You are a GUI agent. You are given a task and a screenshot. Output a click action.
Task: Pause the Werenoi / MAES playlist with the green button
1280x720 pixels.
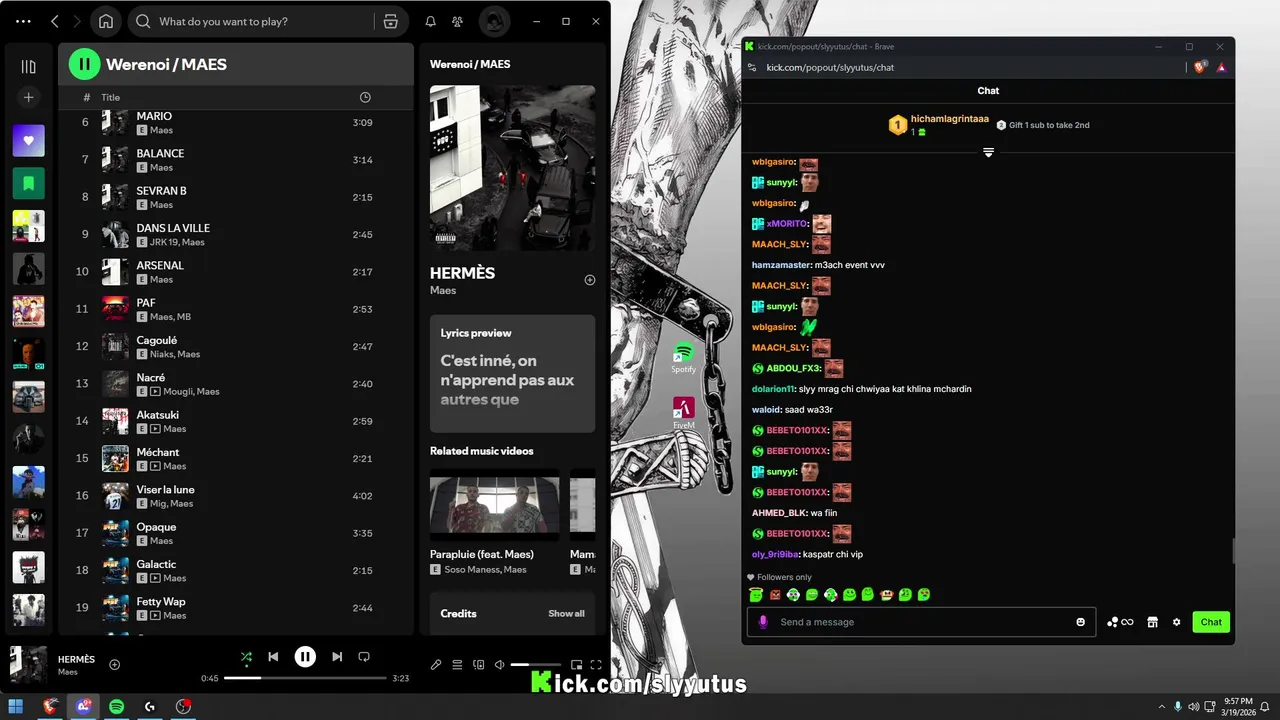[85, 64]
